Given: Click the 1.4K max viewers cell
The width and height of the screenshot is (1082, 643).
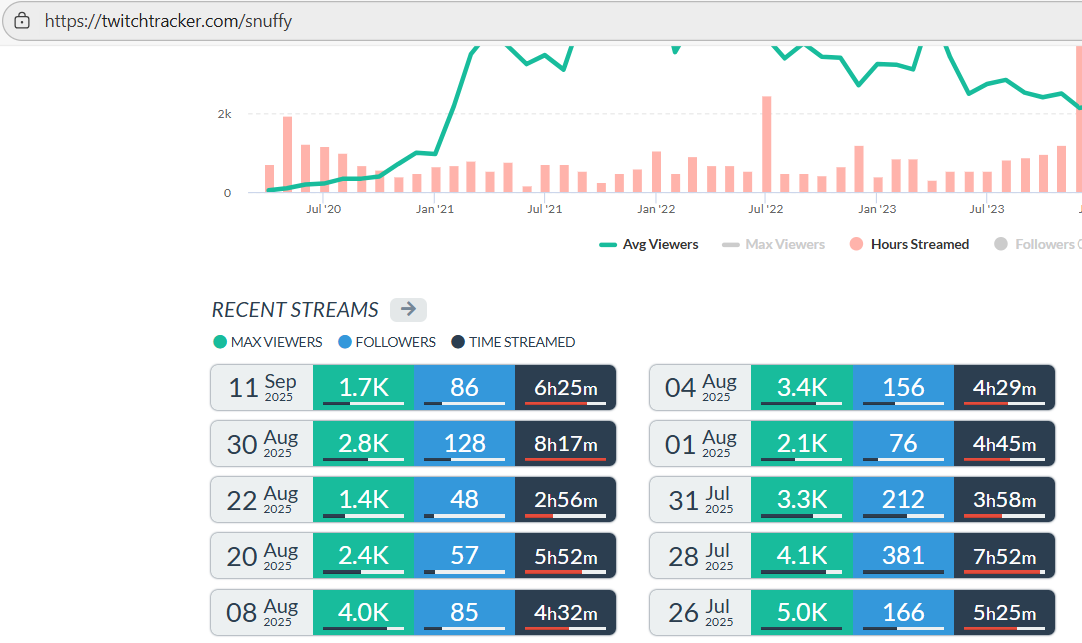Looking at the screenshot, I should (363, 499).
